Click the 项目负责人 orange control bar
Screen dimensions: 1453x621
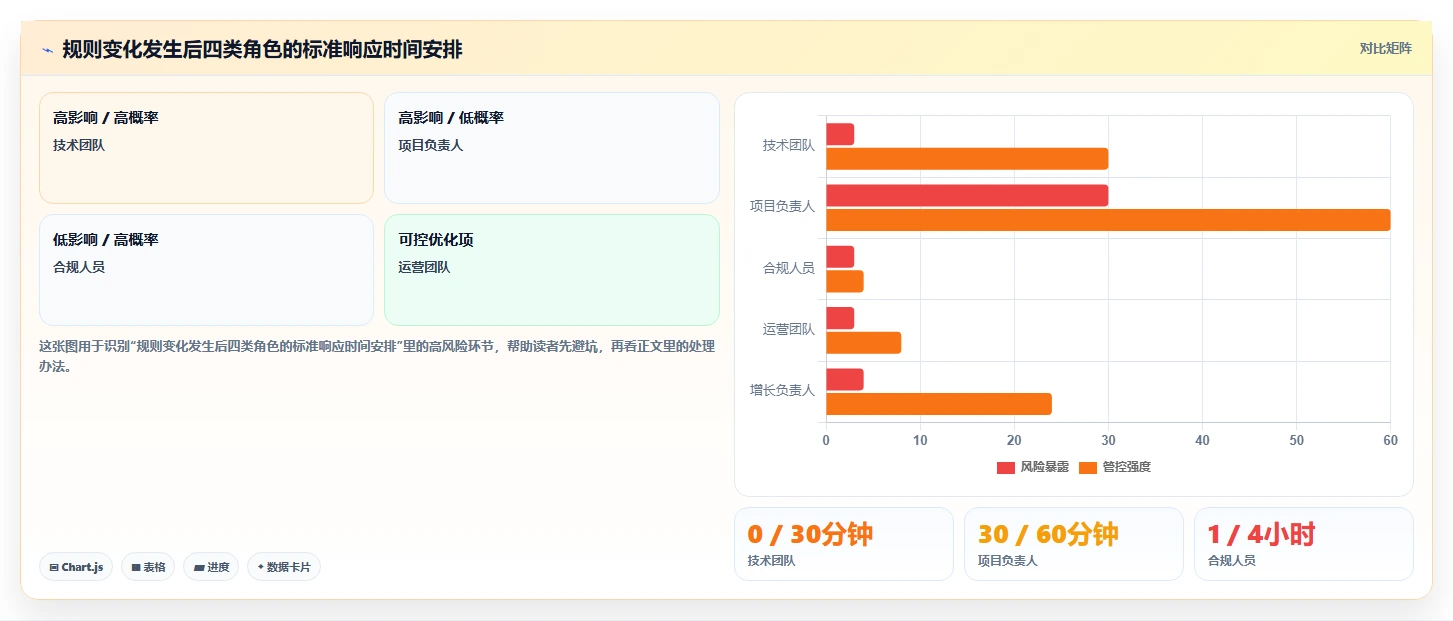1108,220
